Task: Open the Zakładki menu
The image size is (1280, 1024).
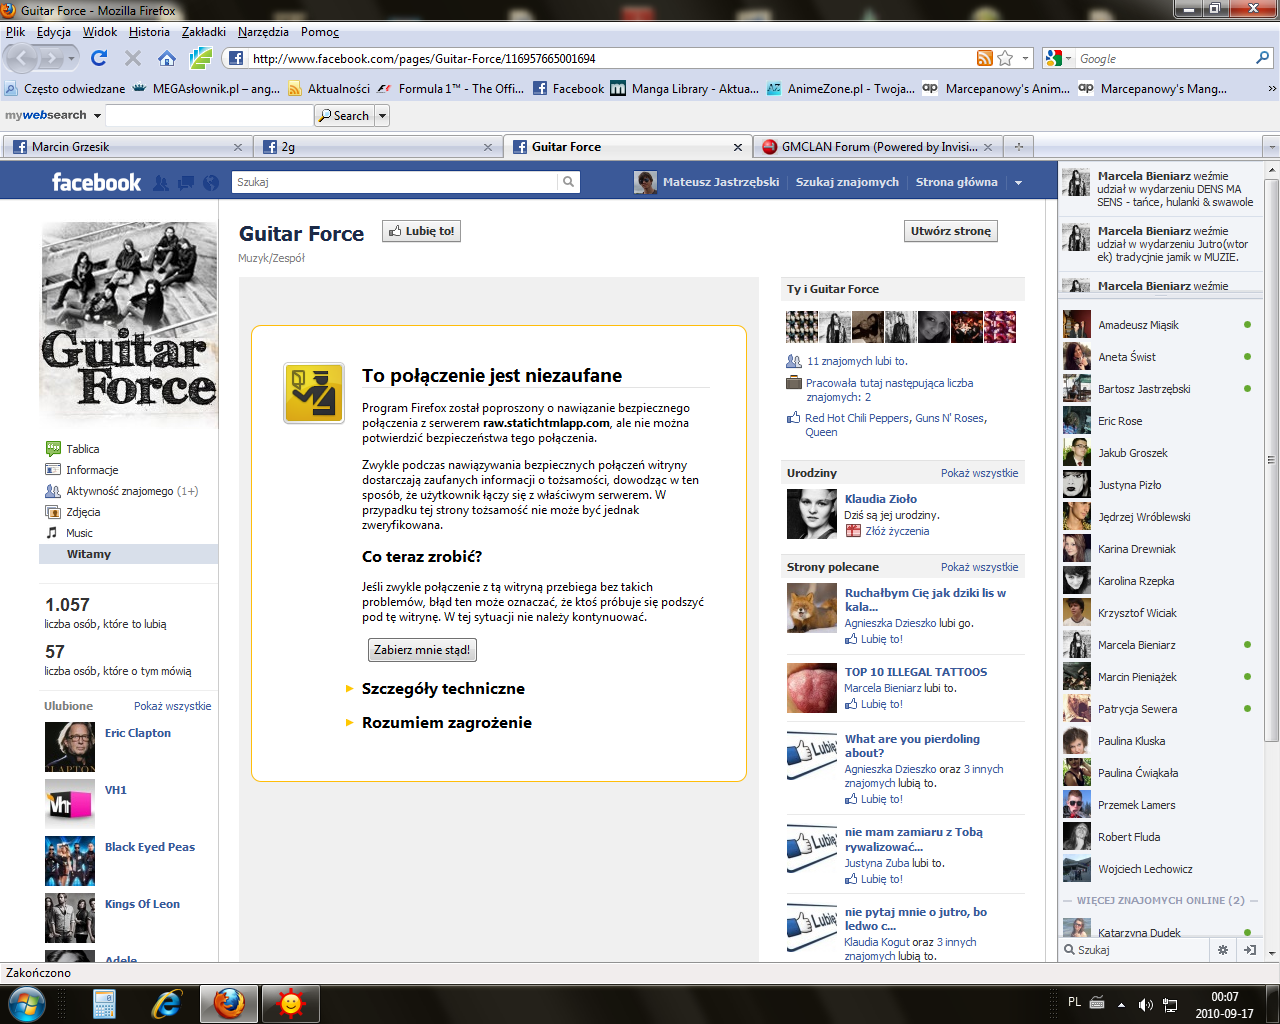Action: coord(204,32)
